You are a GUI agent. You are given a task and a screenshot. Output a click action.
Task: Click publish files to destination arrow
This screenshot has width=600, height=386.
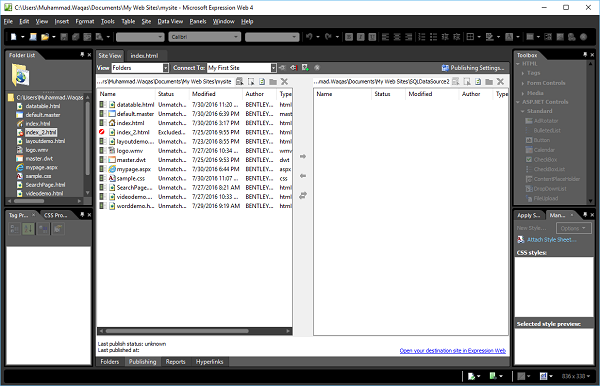pyautogui.click(x=303, y=156)
